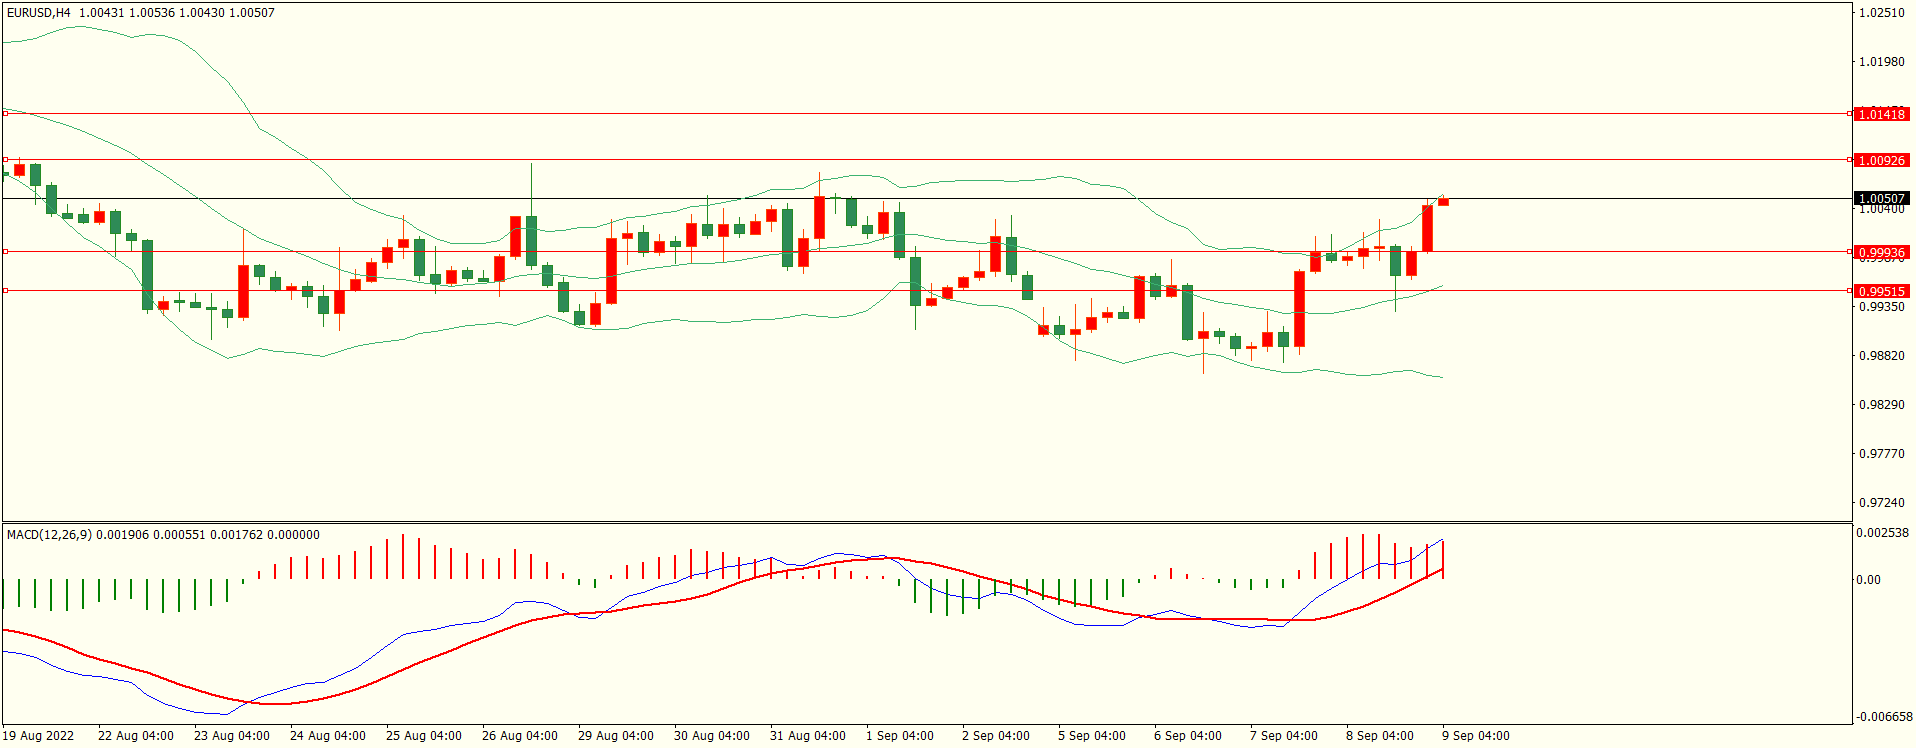Screen dimensions: 1916x748
Task: Click the 1.02510 price scale value
Action: coord(1881,13)
